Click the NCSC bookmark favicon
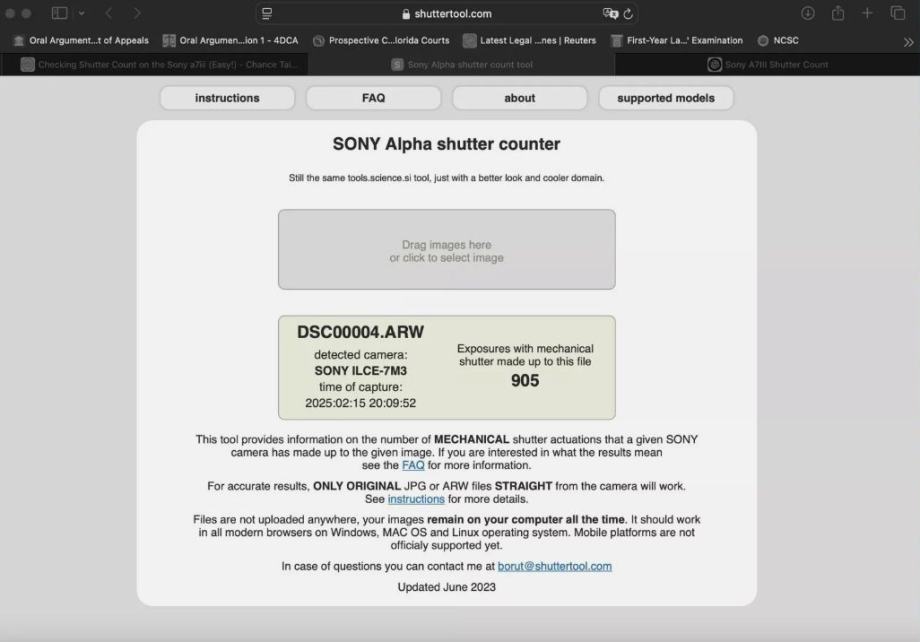Image resolution: width=920 pixels, height=642 pixels. pos(763,40)
